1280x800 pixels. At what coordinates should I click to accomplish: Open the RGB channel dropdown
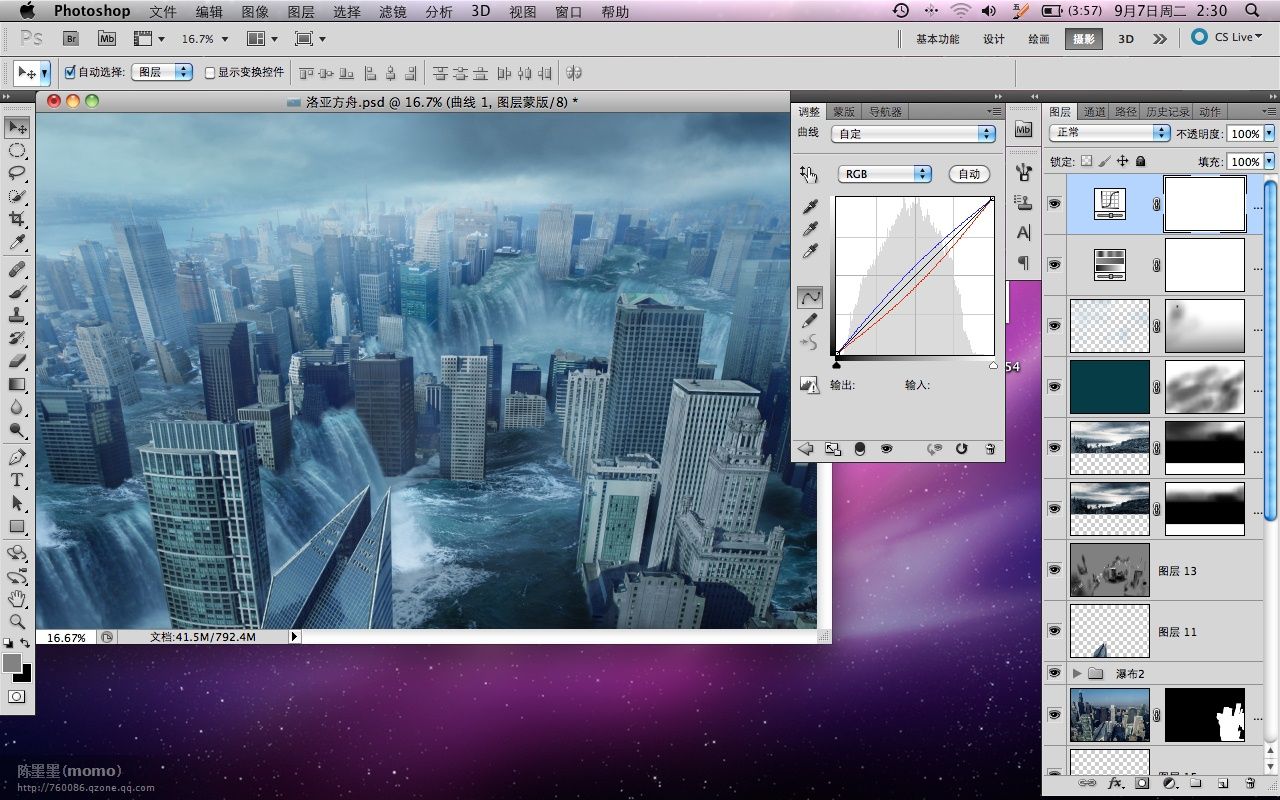tap(884, 174)
